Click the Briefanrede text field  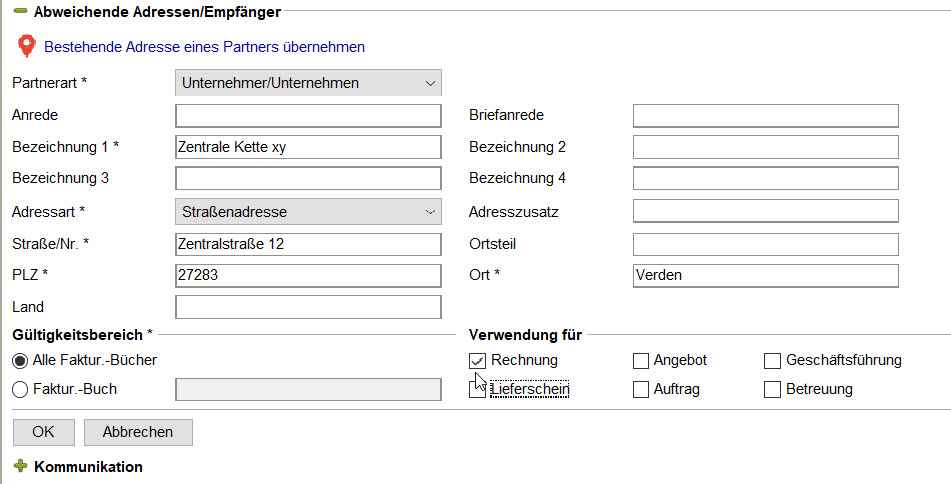pos(765,115)
